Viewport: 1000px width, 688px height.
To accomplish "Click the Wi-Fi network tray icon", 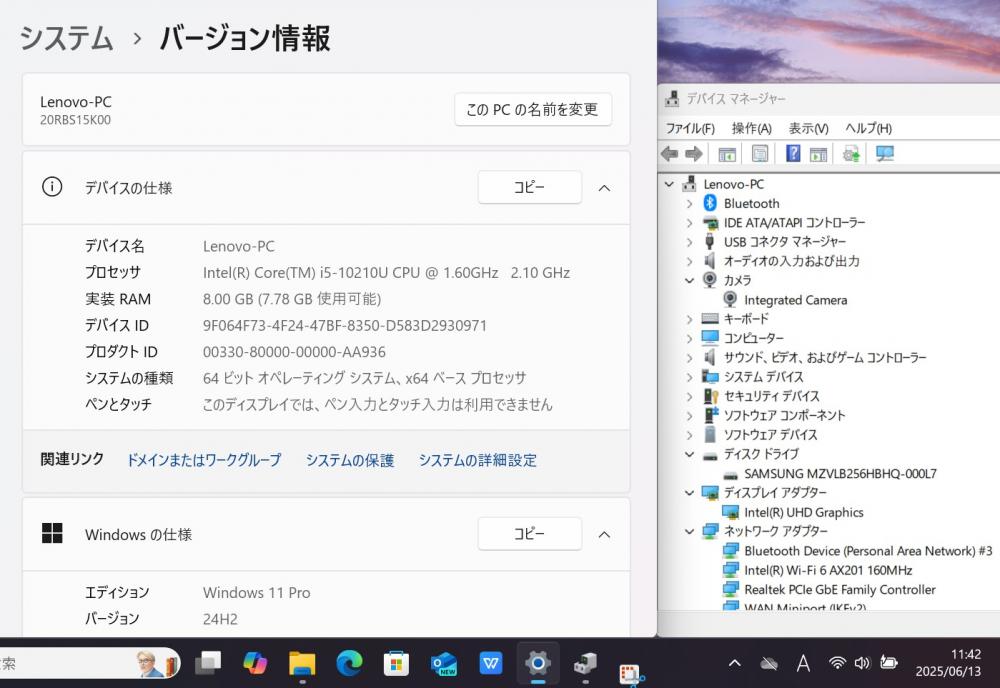I will click(x=837, y=664).
